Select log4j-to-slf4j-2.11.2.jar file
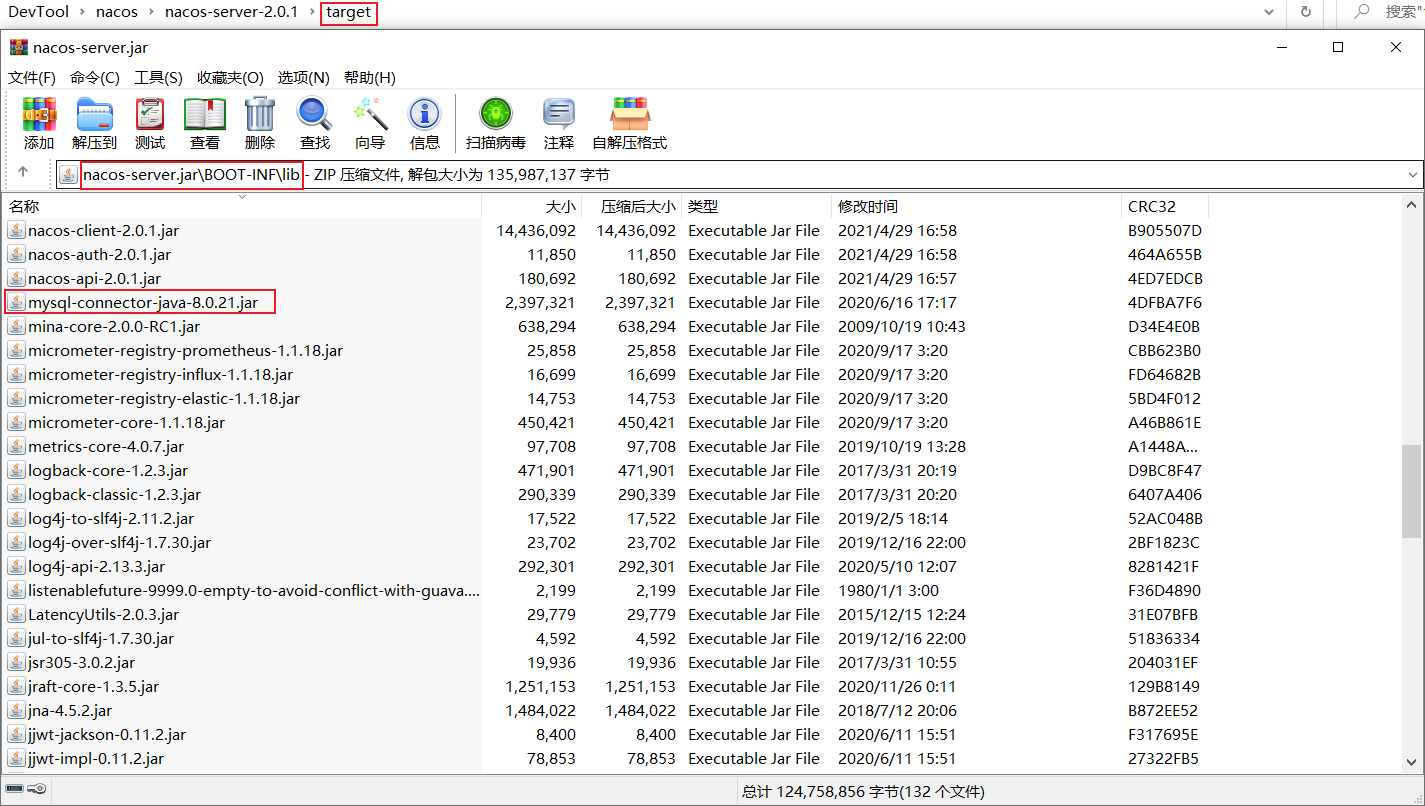This screenshot has height=806, width=1425. tap(111, 518)
